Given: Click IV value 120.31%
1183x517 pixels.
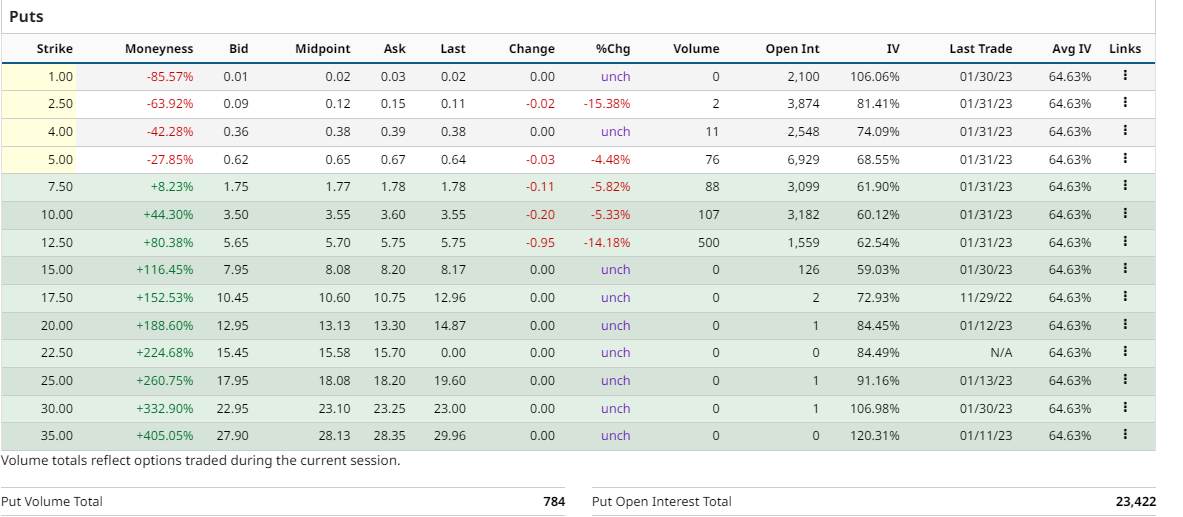Looking at the screenshot, I should (876, 436).
